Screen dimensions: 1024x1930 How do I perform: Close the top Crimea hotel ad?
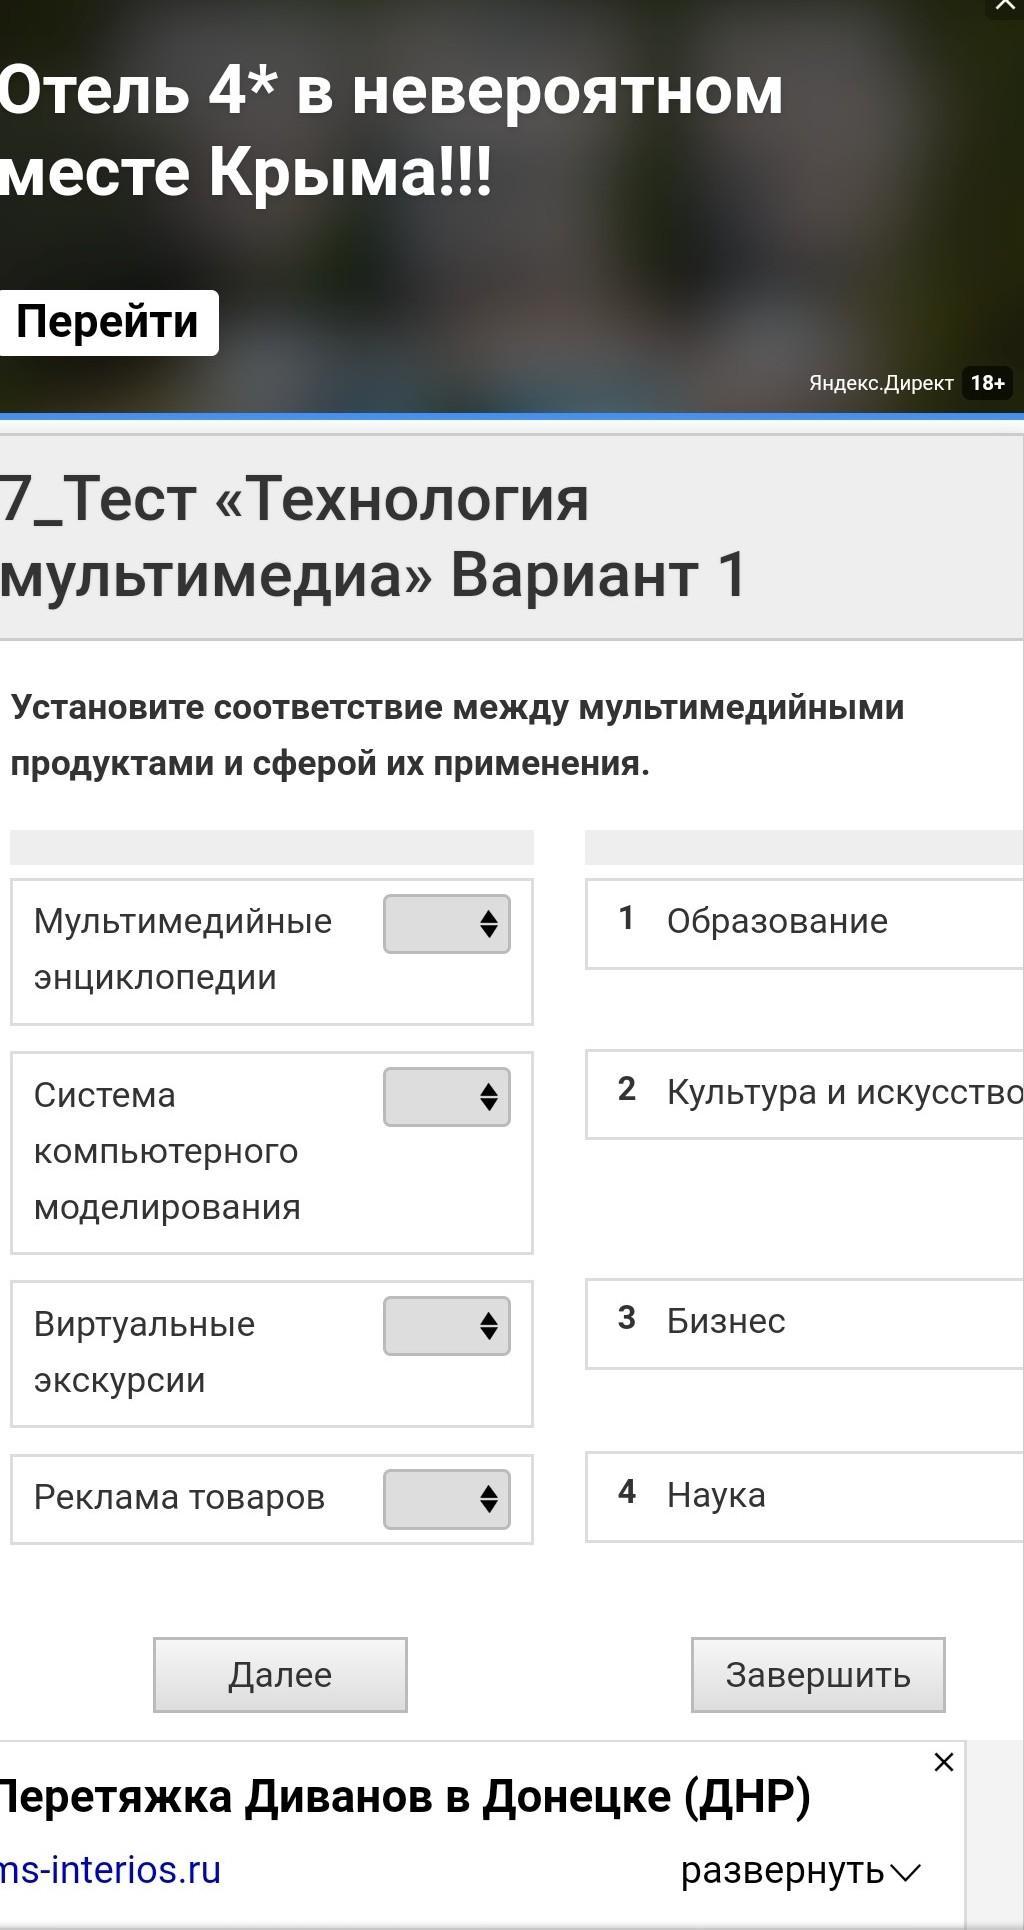[x=1006, y=6]
